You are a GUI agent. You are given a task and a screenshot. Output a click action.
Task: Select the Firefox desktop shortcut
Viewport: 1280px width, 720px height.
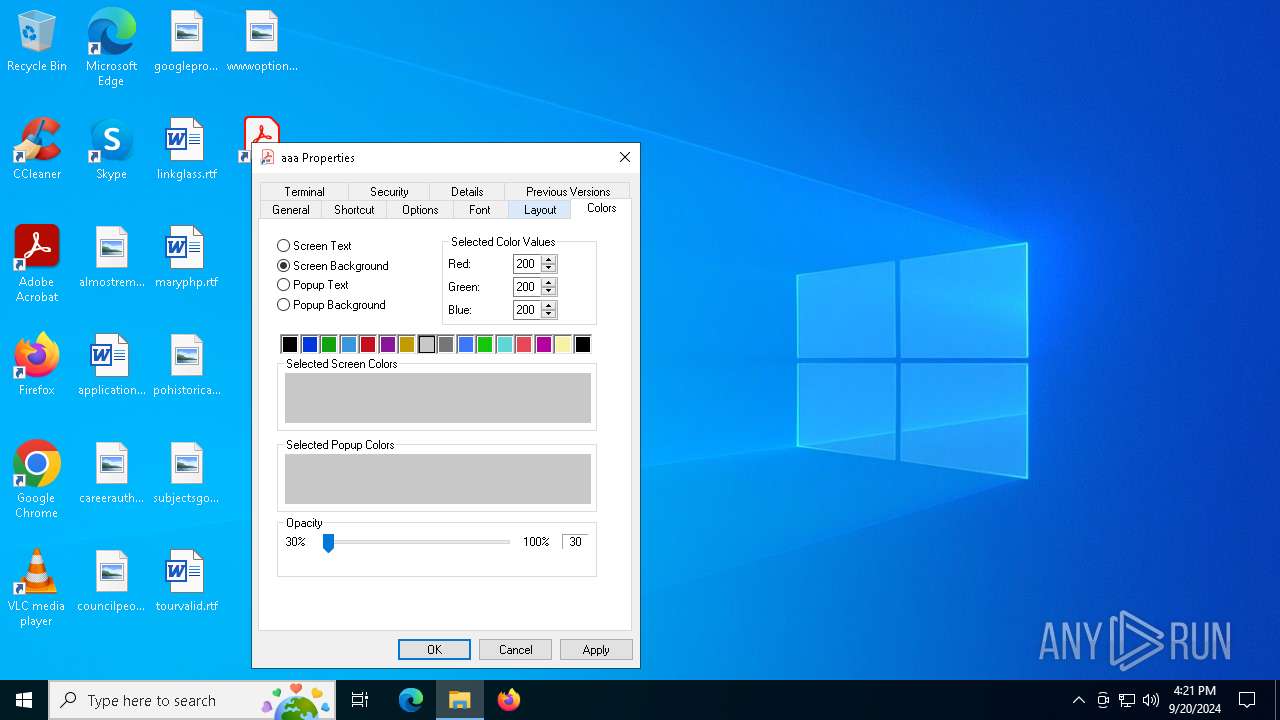[x=37, y=366]
